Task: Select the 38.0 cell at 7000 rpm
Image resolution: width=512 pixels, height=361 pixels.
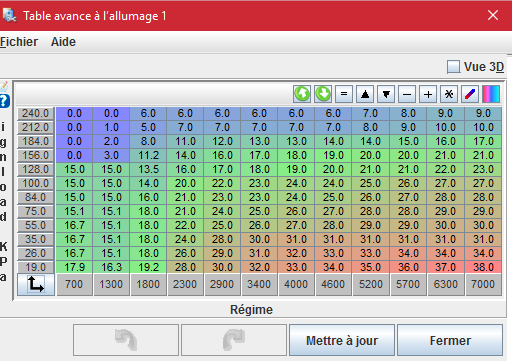Action: click(x=483, y=267)
